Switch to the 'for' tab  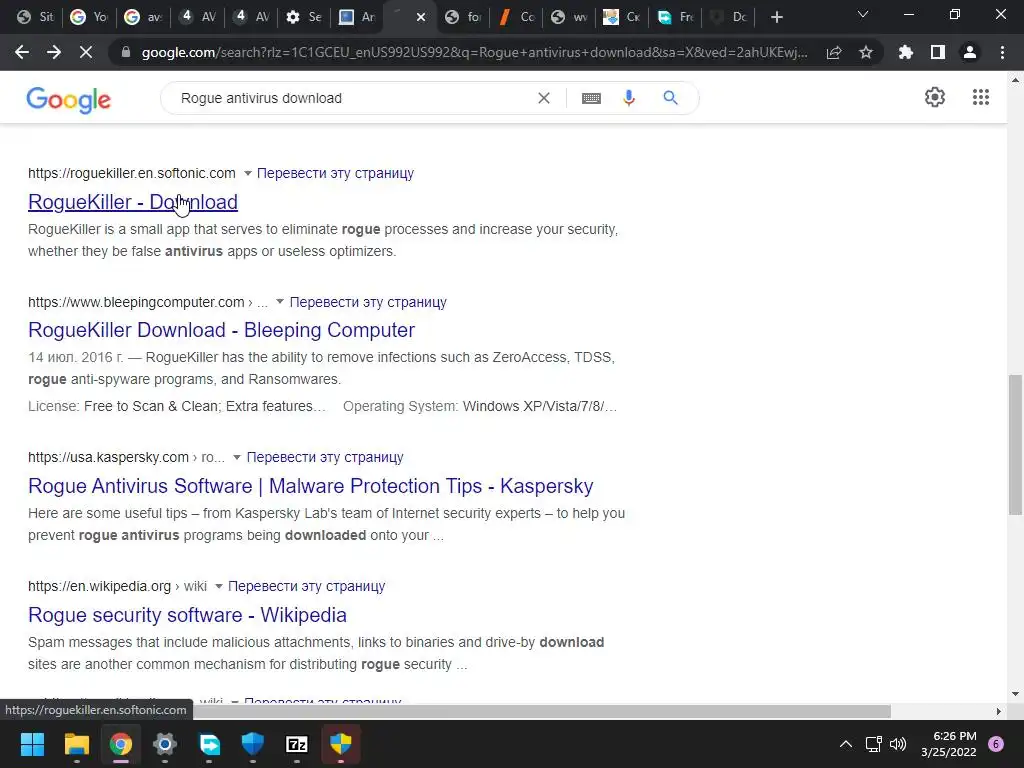coord(463,17)
